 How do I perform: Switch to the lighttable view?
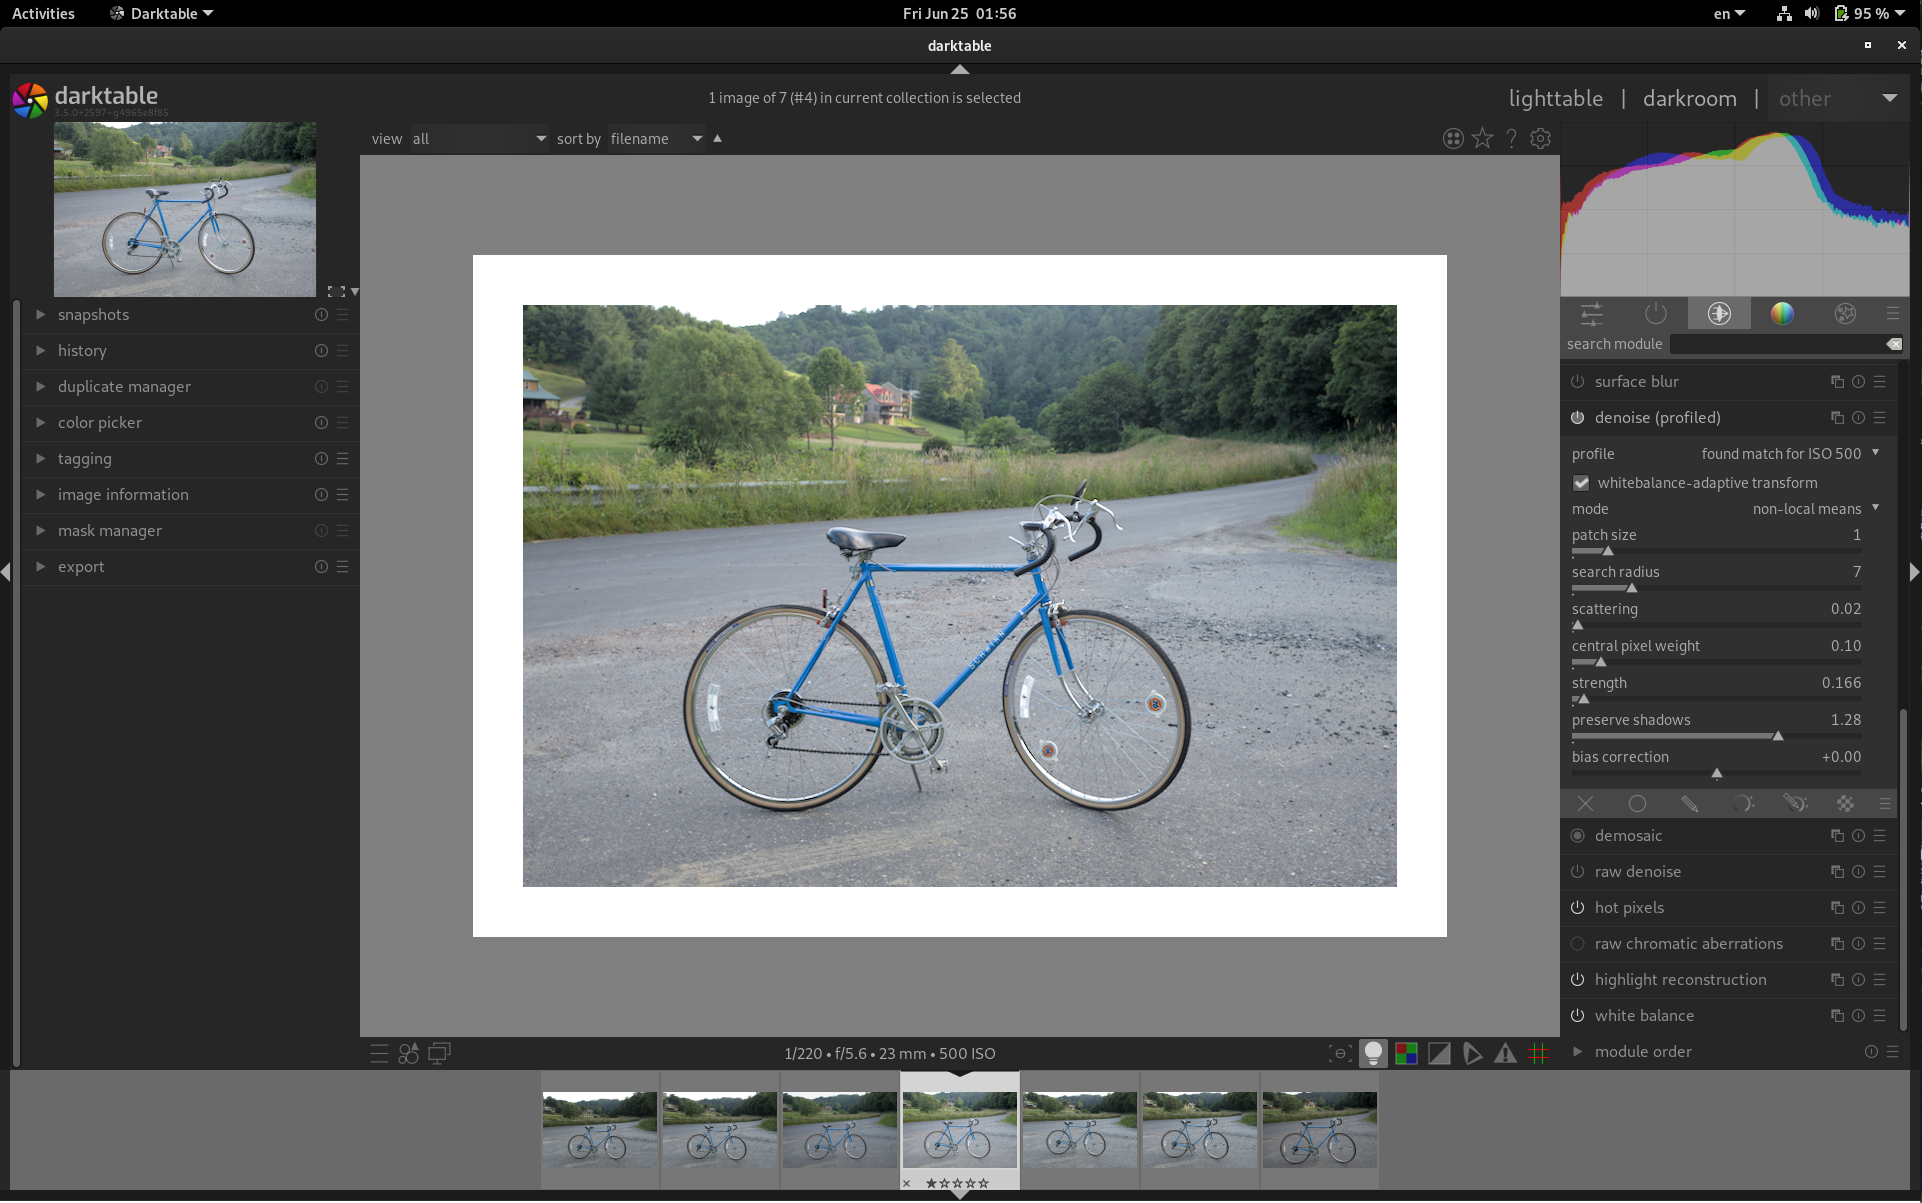pos(1555,98)
